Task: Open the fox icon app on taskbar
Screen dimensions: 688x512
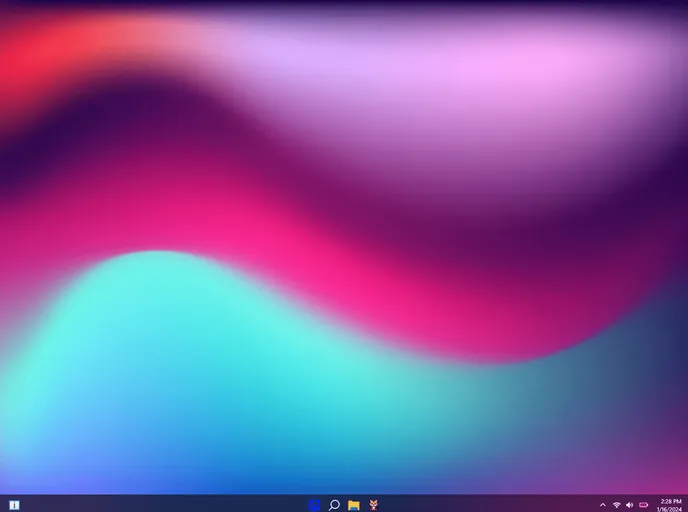Action: (x=373, y=505)
